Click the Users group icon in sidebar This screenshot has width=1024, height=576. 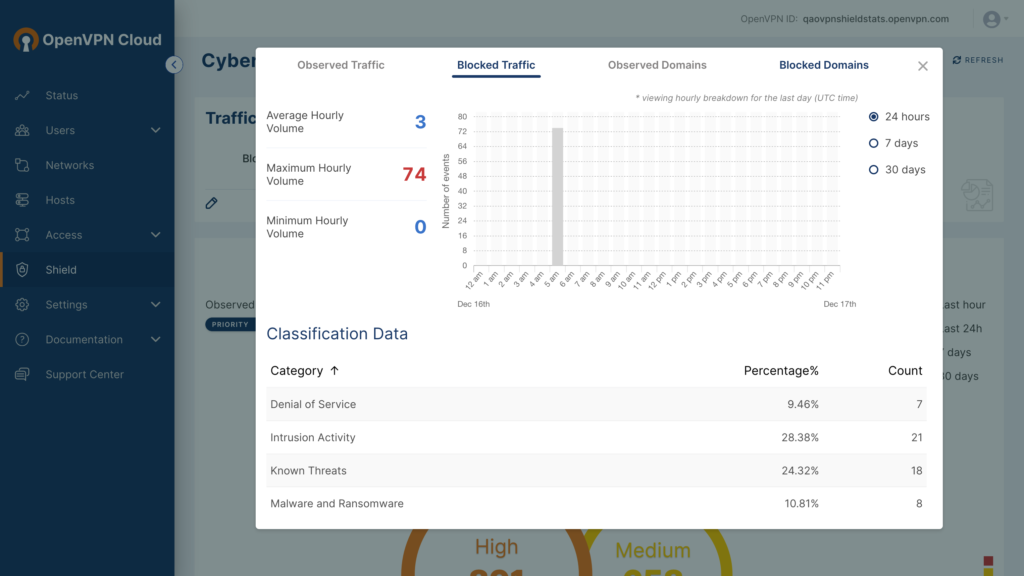(22, 130)
